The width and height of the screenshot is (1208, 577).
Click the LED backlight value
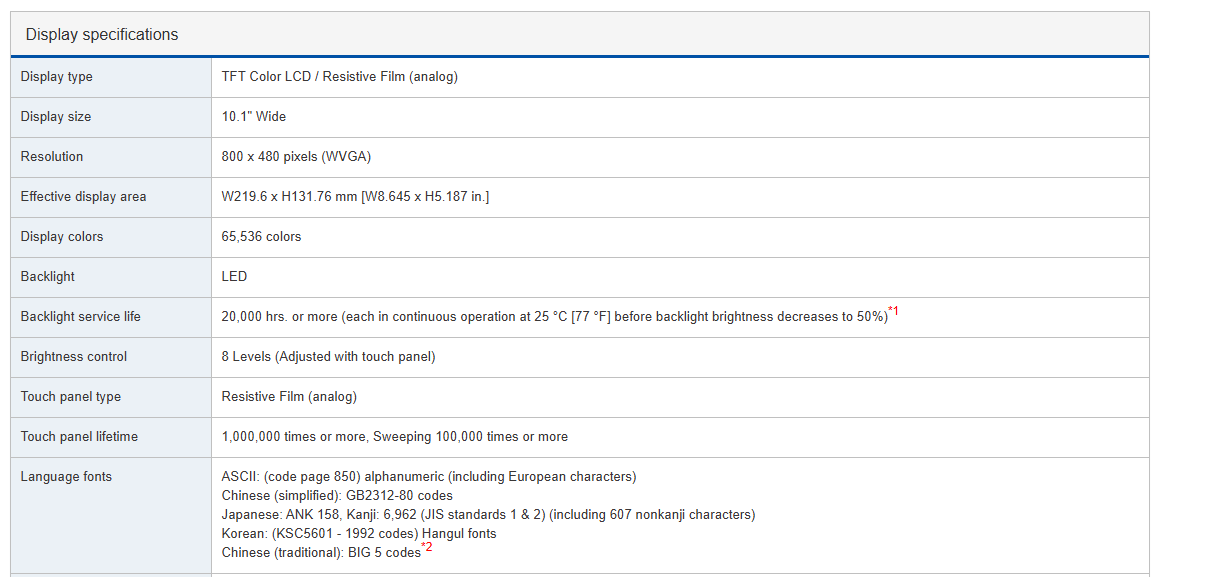[x=234, y=277]
